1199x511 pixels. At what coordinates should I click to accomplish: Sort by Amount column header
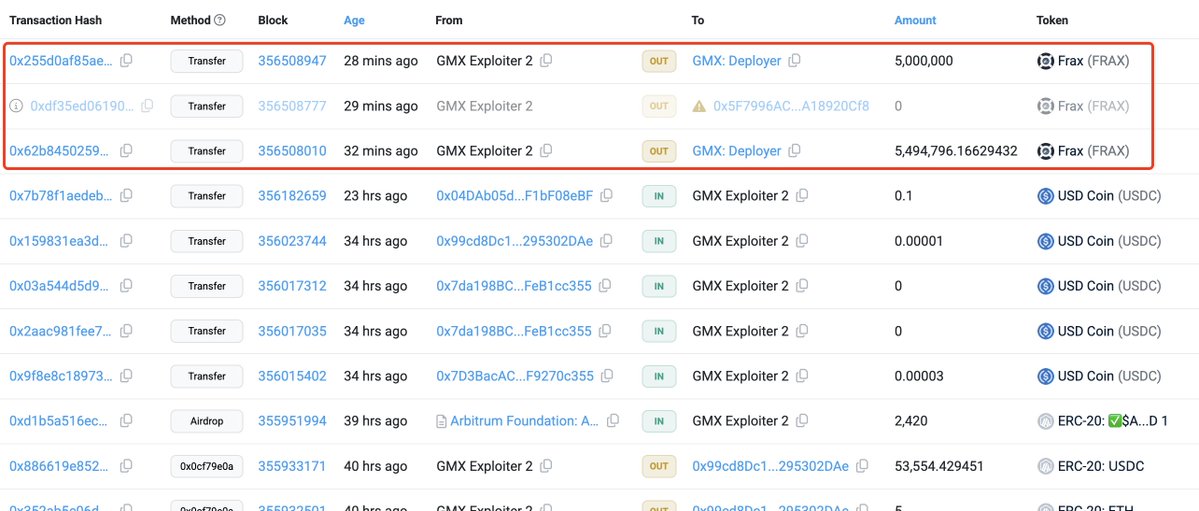point(915,21)
